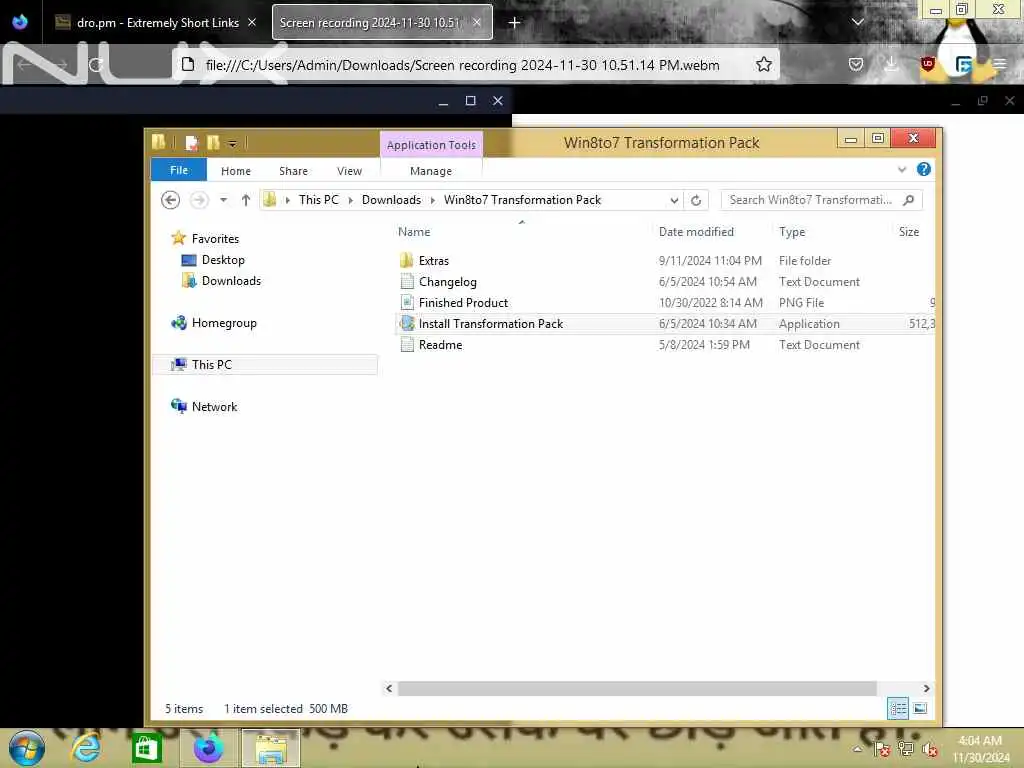Open recent locations dropdown arrow
This screenshot has height=768, width=1024.
pos(223,200)
